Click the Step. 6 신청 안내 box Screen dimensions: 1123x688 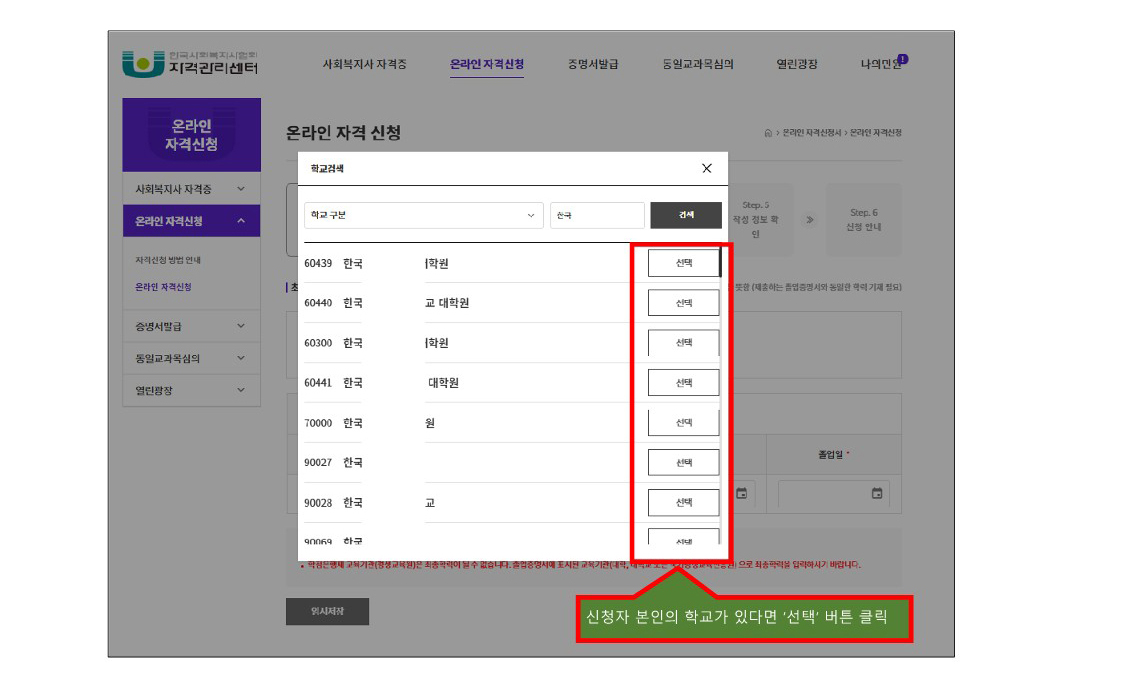coord(863,220)
